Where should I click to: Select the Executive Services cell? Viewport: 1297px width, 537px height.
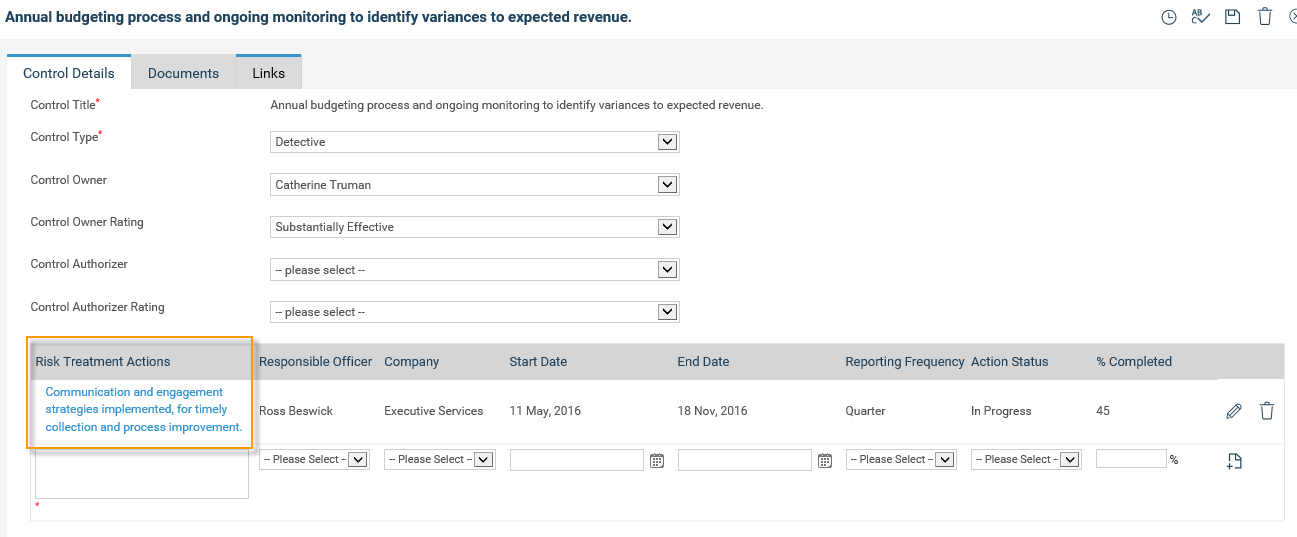[434, 411]
